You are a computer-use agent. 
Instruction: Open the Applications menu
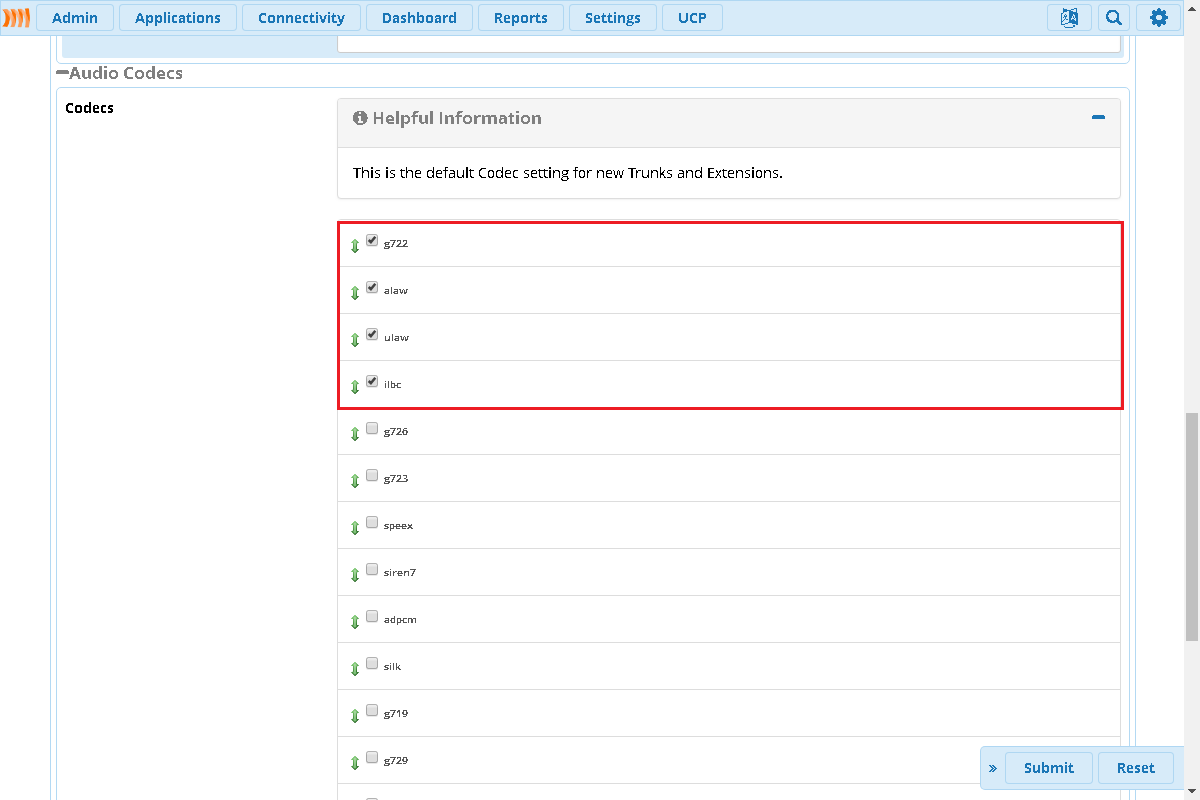[x=178, y=18]
